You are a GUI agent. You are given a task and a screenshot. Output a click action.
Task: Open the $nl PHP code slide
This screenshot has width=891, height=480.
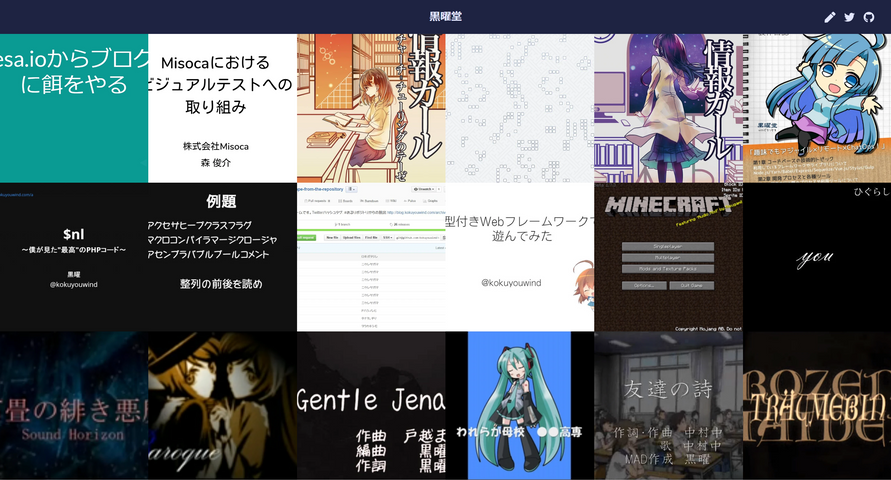74,257
